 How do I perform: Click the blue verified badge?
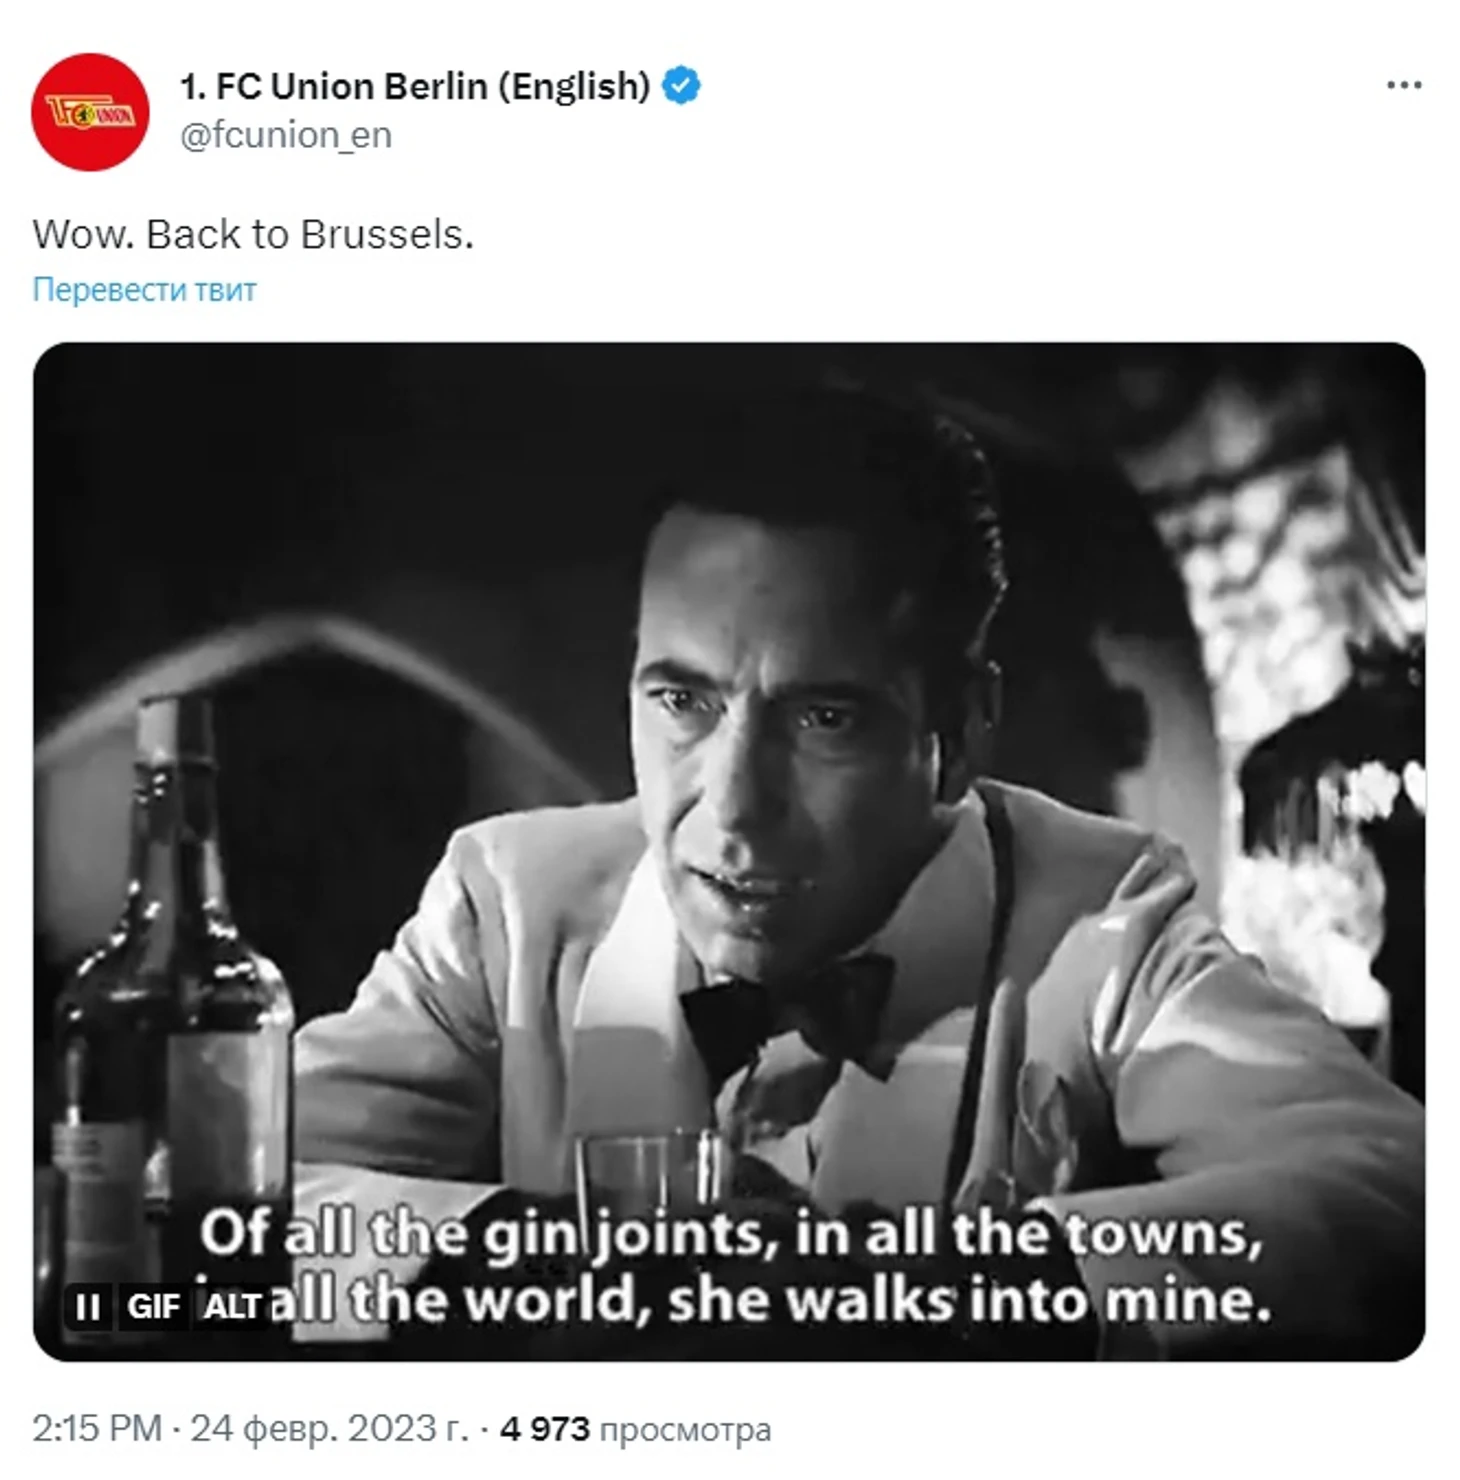pyautogui.click(x=682, y=86)
